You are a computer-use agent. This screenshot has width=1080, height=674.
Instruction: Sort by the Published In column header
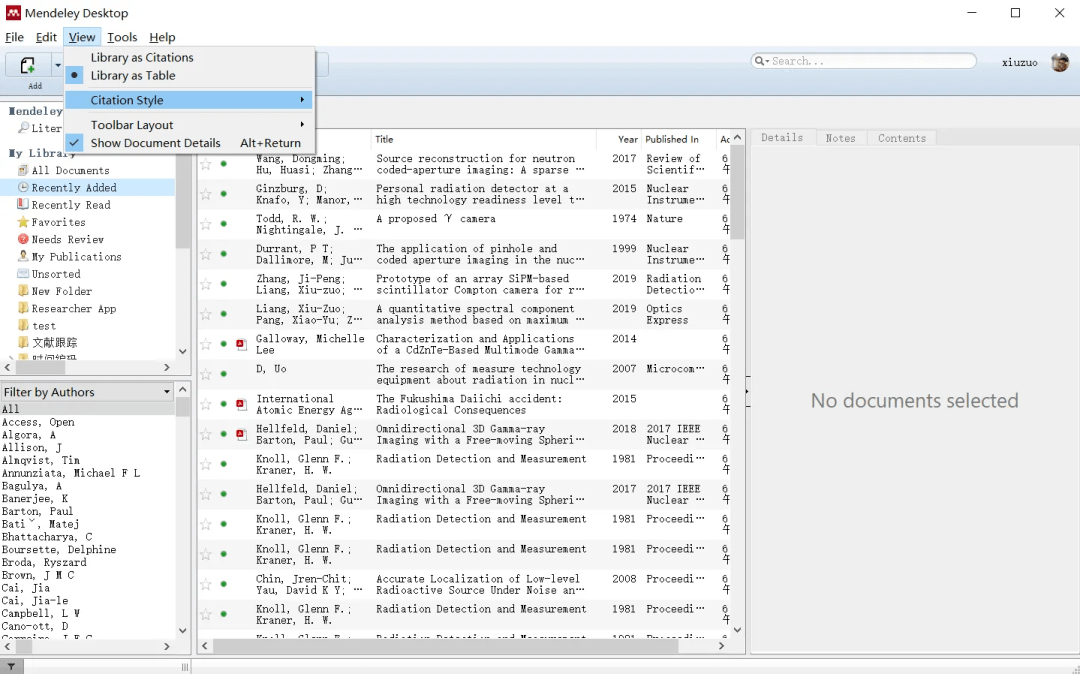point(678,139)
